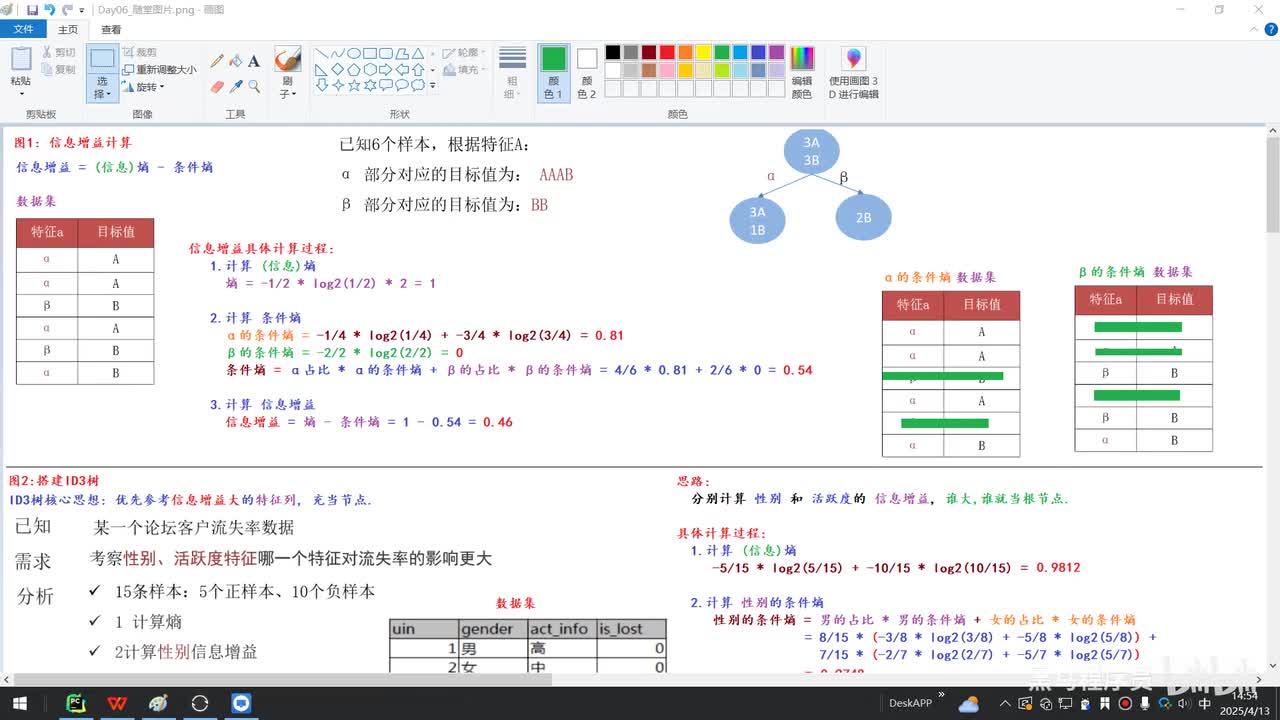This screenshot has width=1280, height=720.
Task: Select the Text tool A
Action: [x=254, y=61]
